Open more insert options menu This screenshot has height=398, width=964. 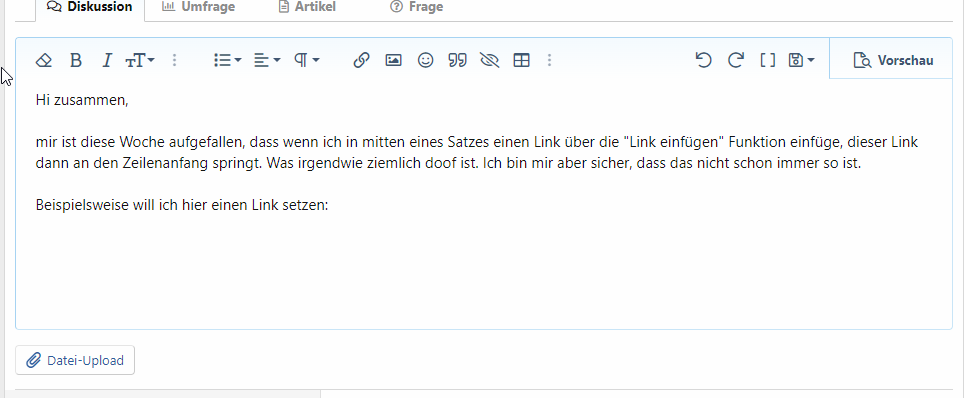click(550, 60)
